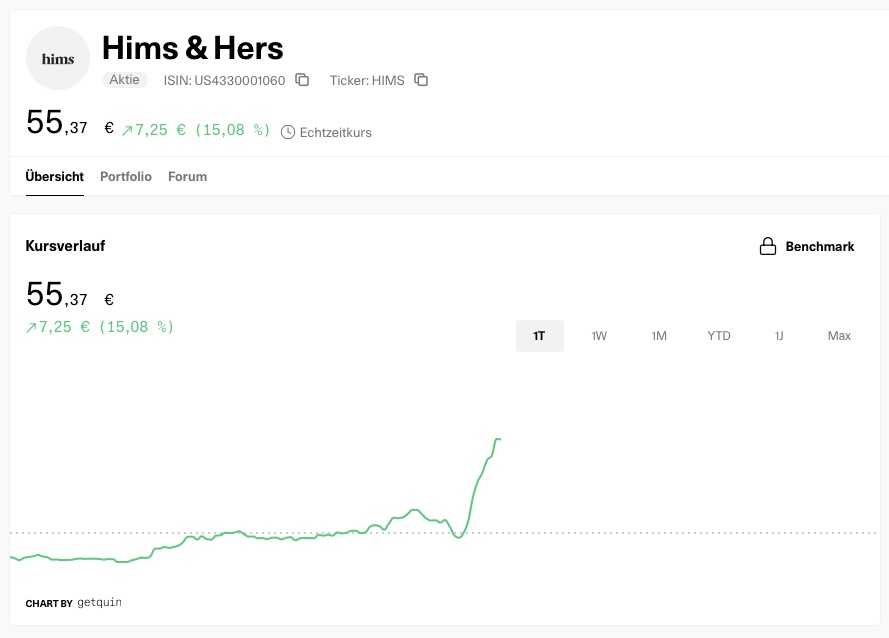Screen dimensions: 889x638
Task: Select the YTD chart range
Action: coord(719,336)
